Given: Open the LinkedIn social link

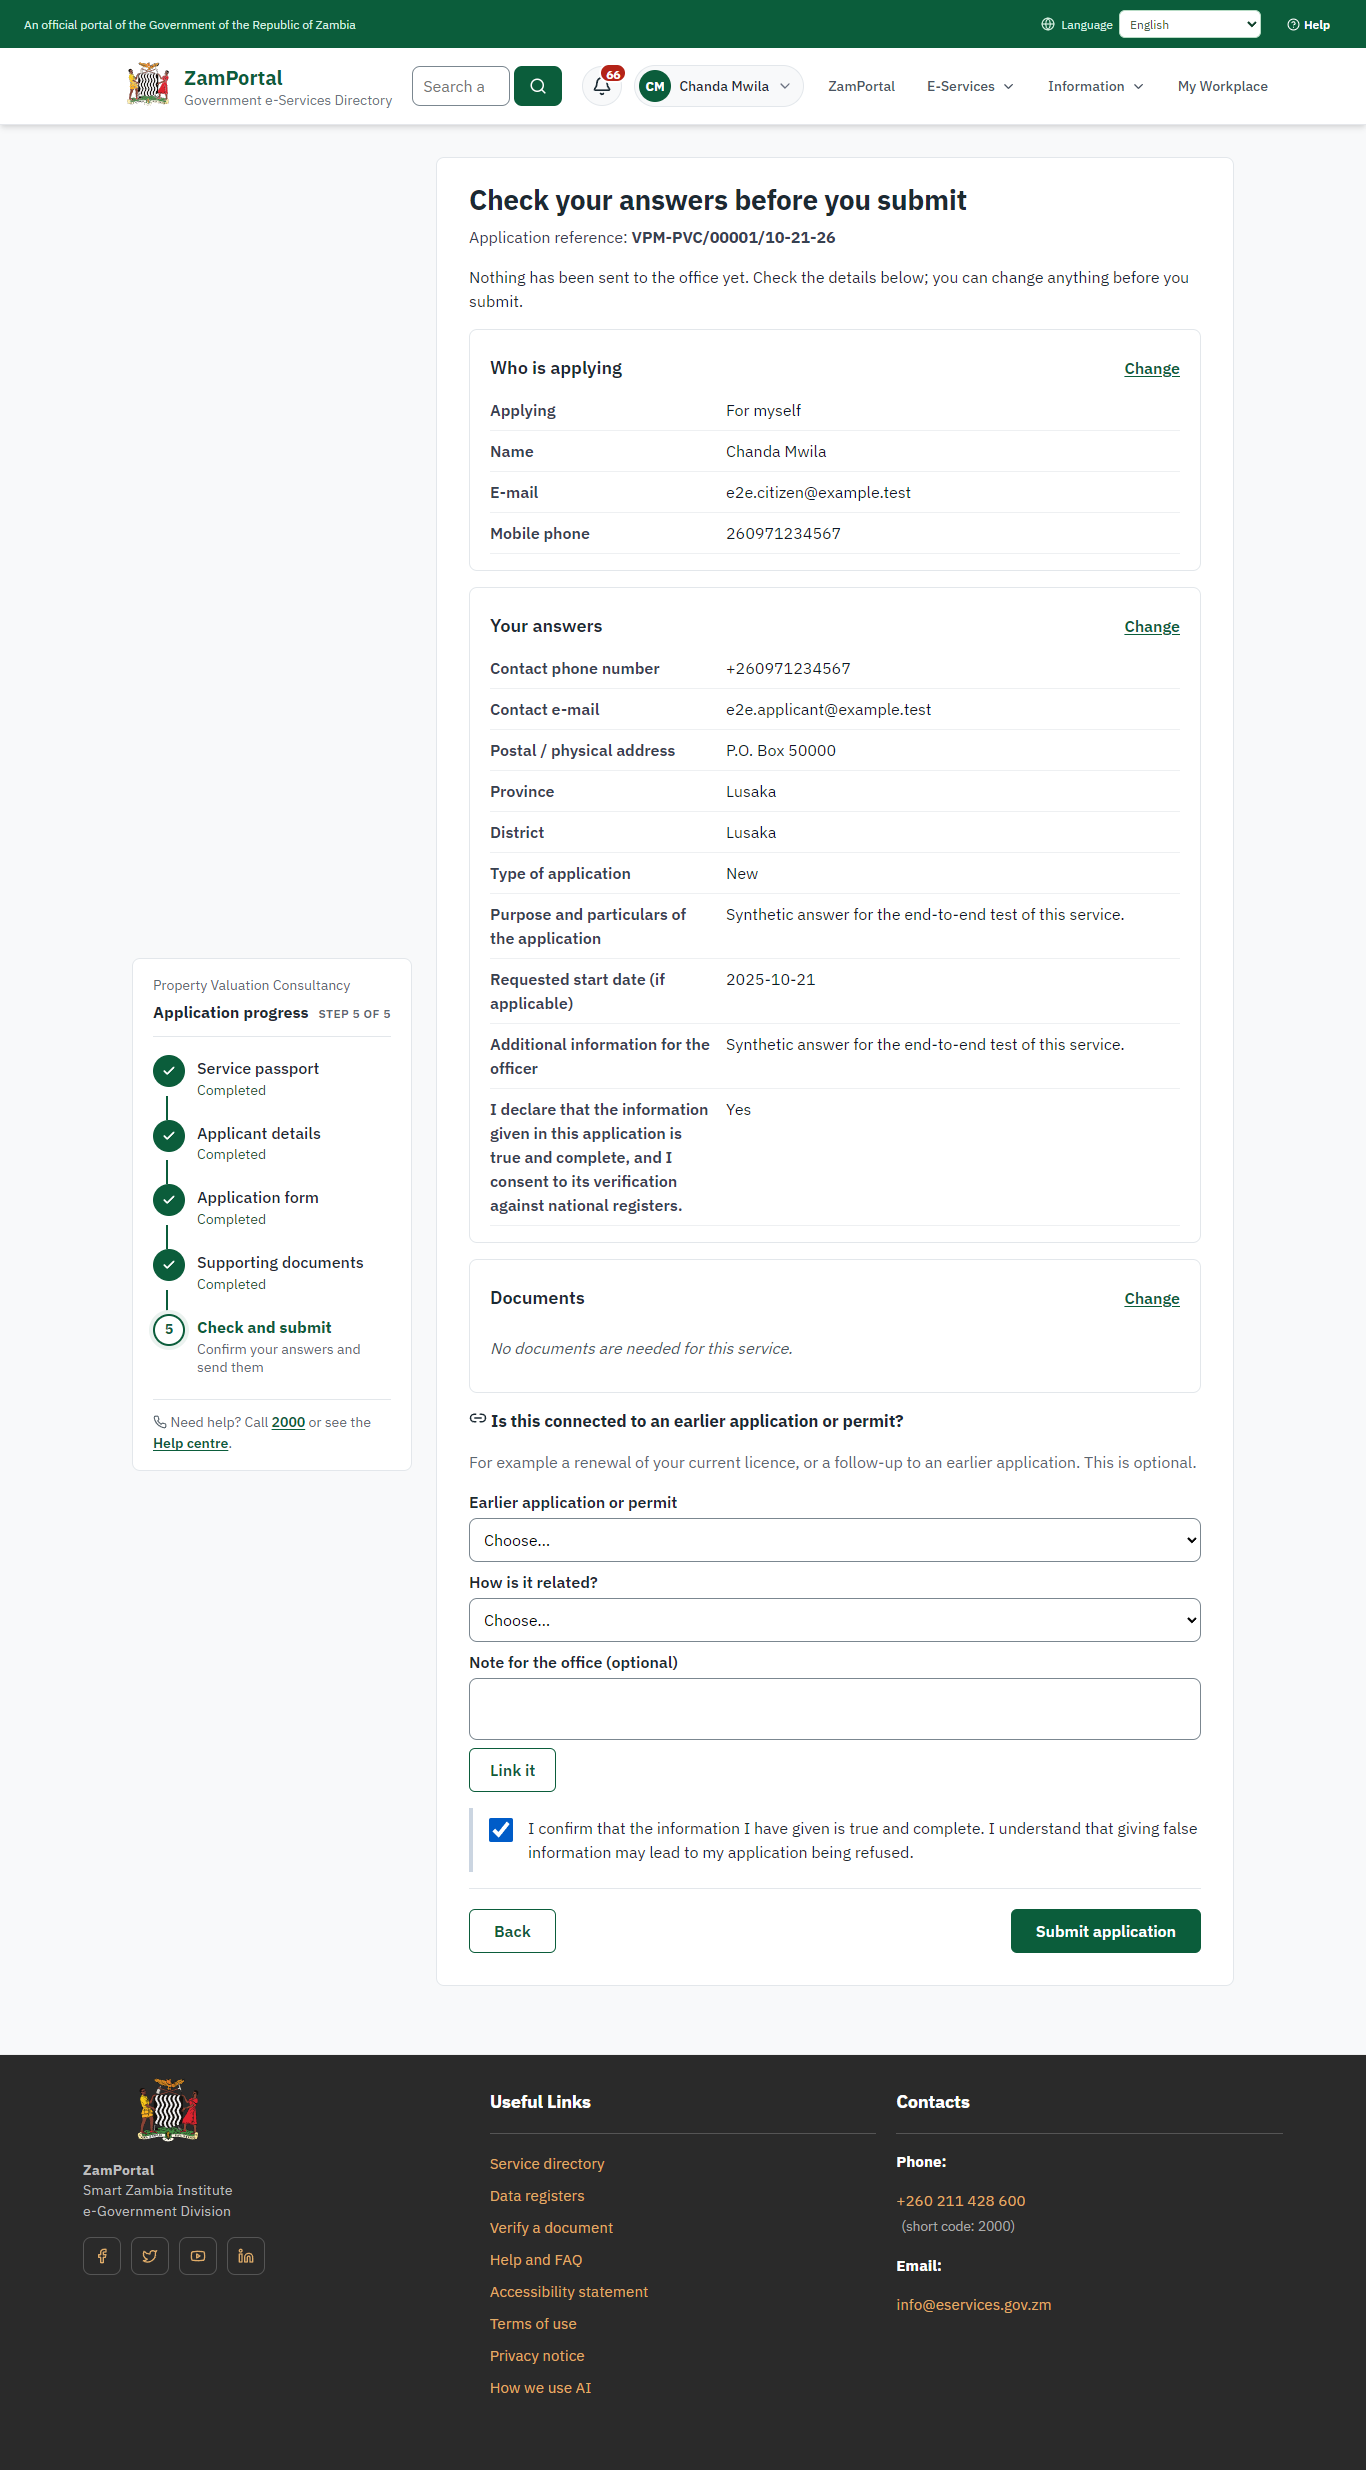Looking at the screenshot, I should click(x=246, y=2256).
